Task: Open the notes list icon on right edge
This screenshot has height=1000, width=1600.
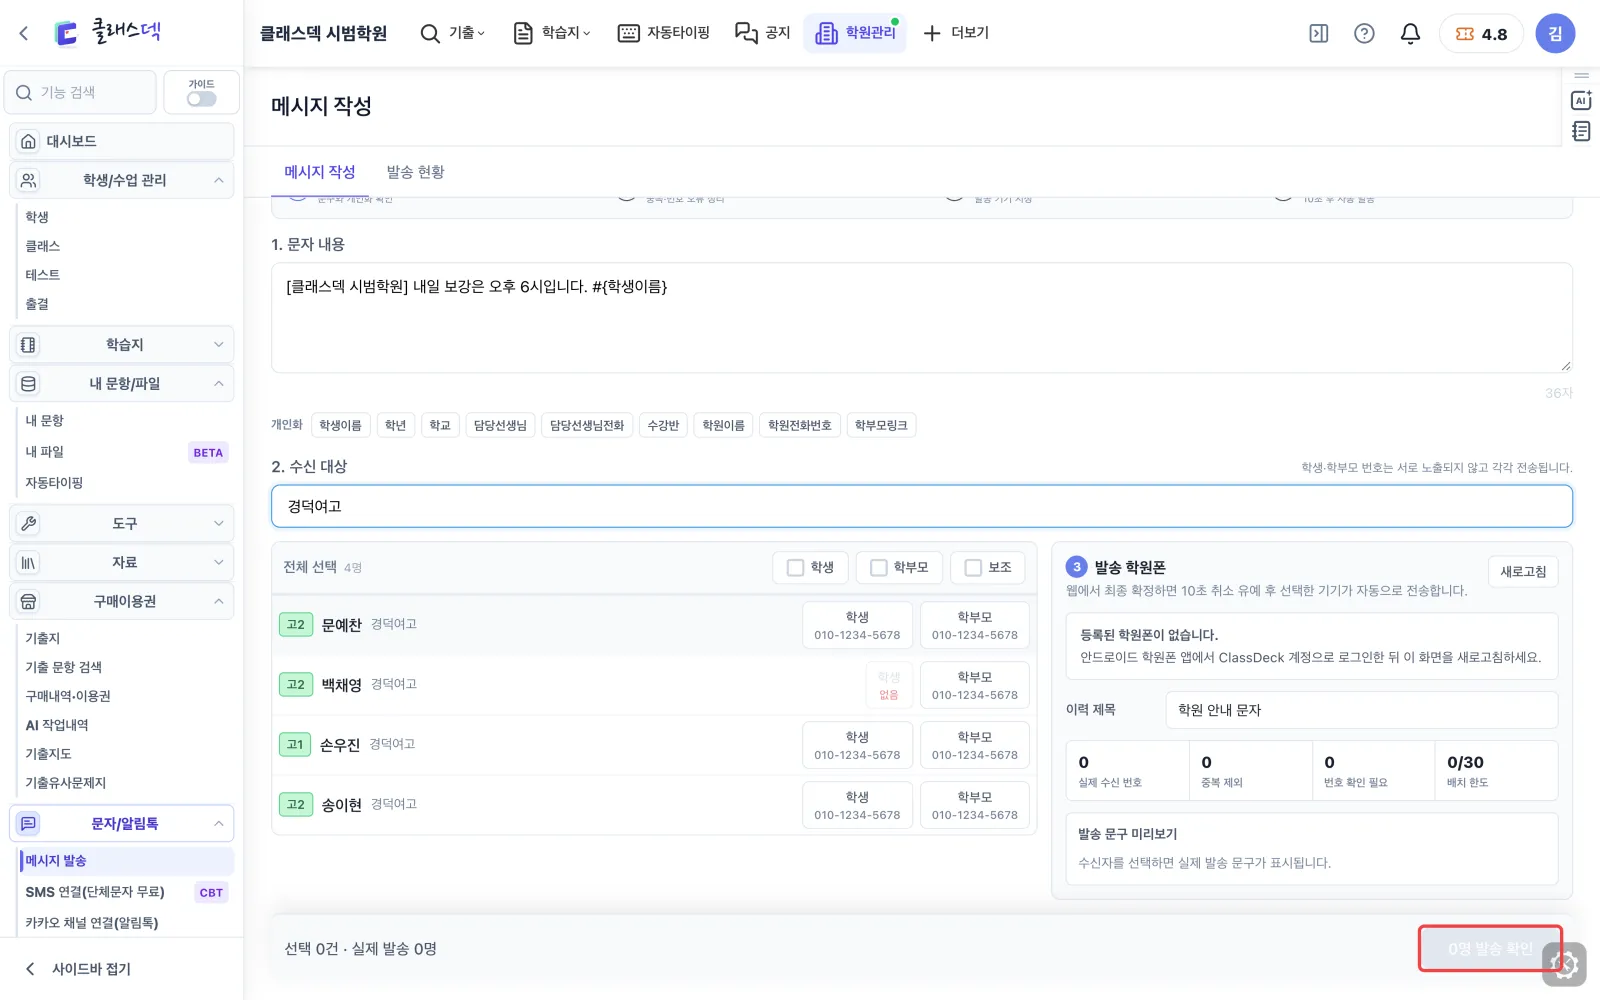Action: 1581,131
